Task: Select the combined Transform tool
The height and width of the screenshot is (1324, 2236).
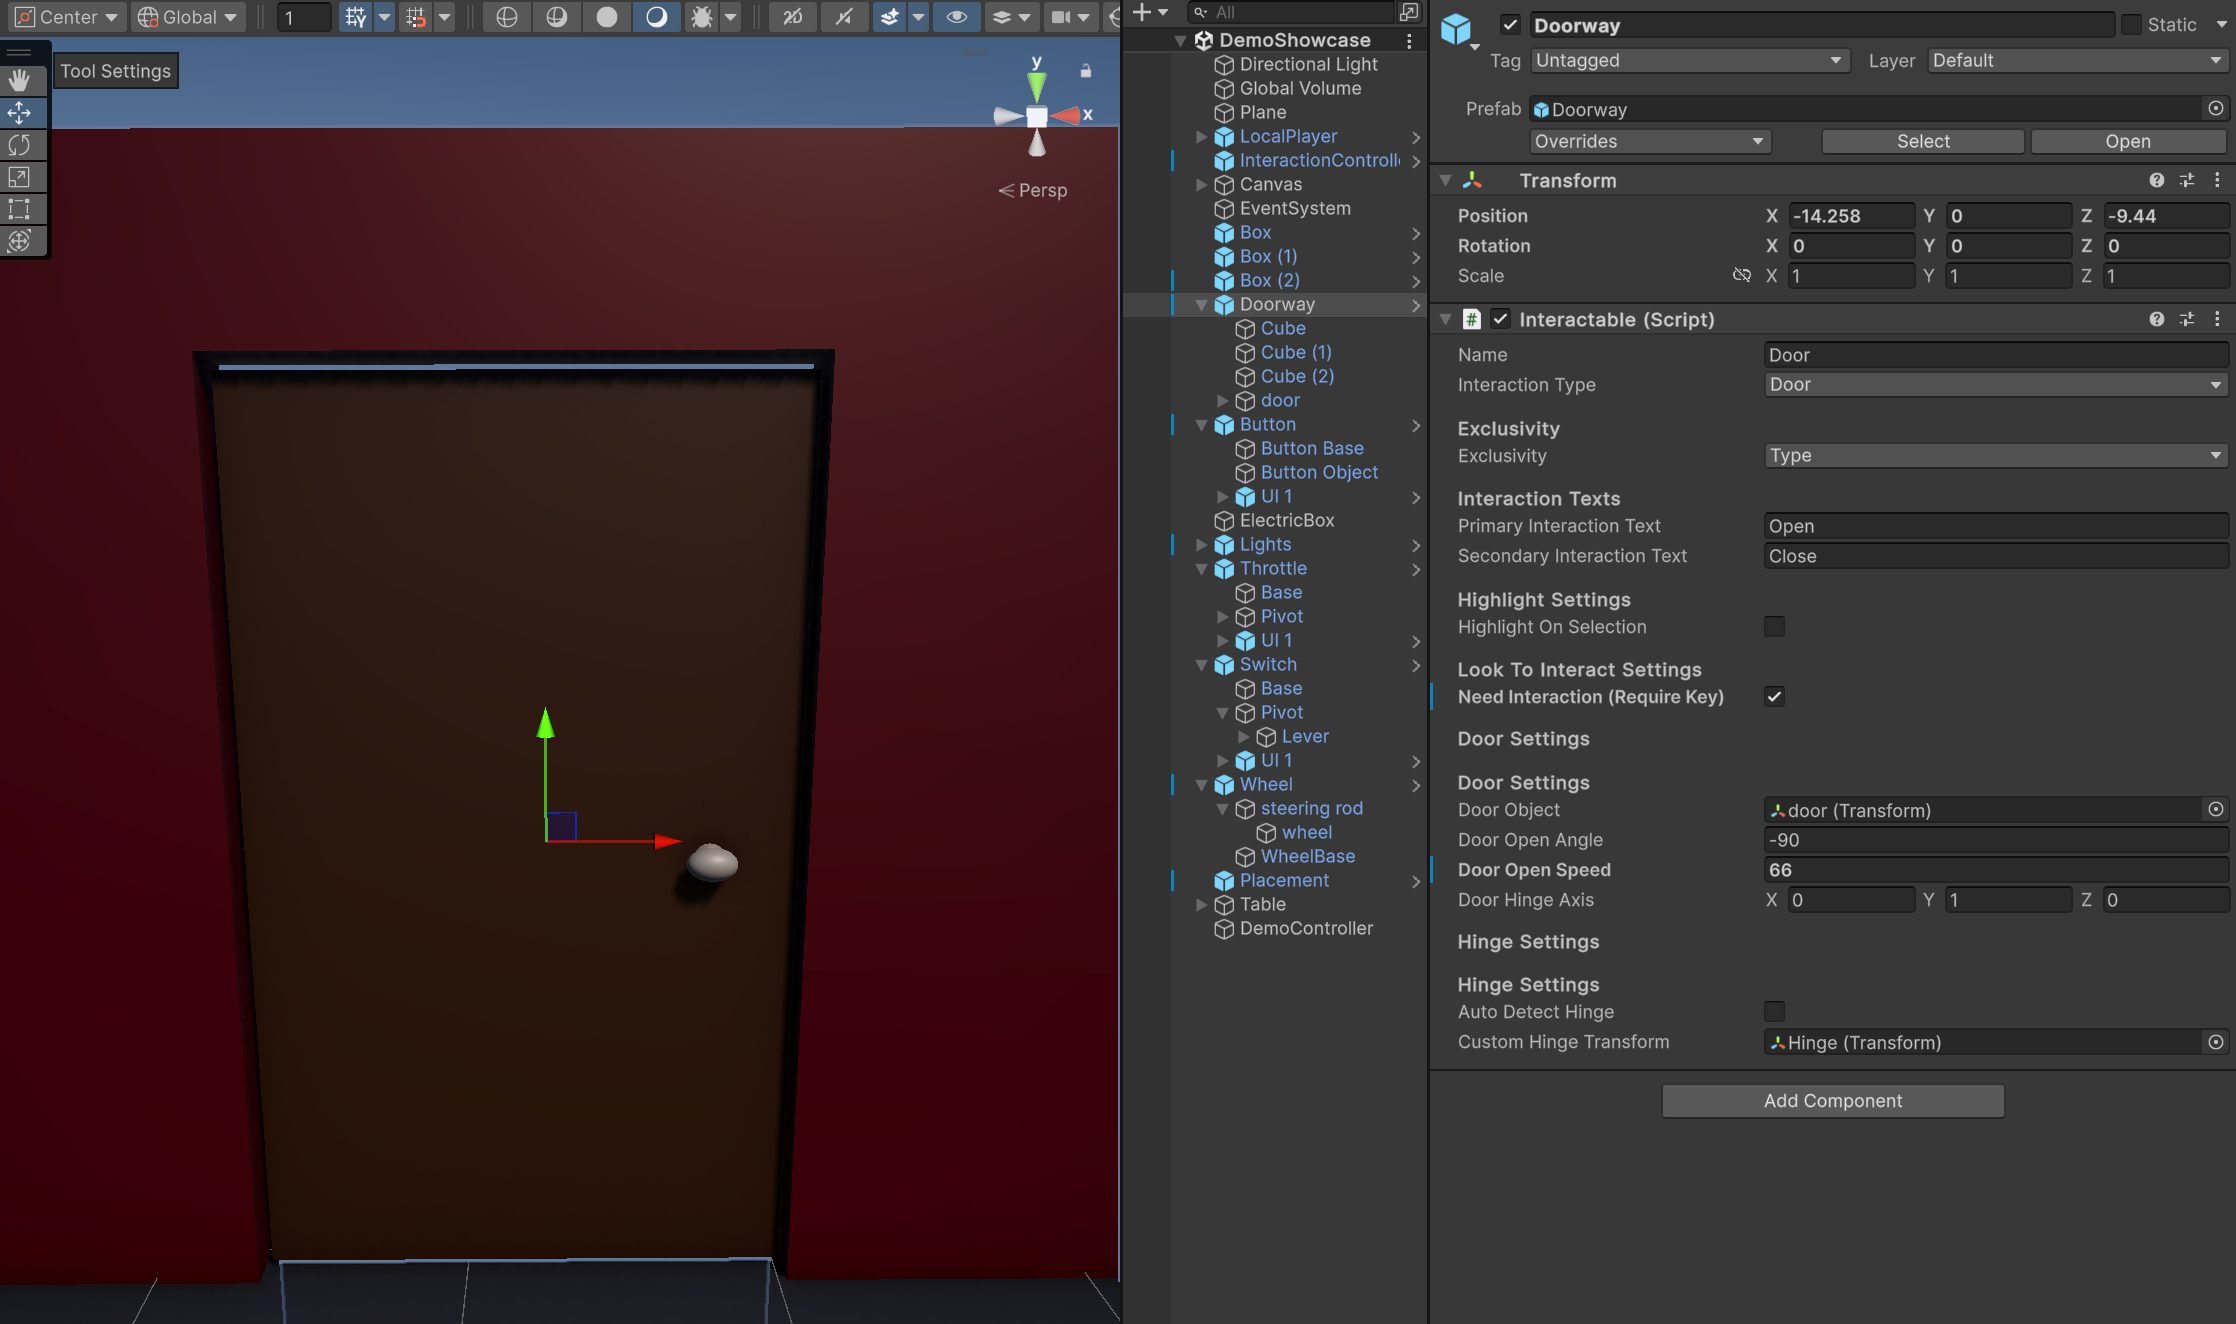Action: click(x=20, y=240)
